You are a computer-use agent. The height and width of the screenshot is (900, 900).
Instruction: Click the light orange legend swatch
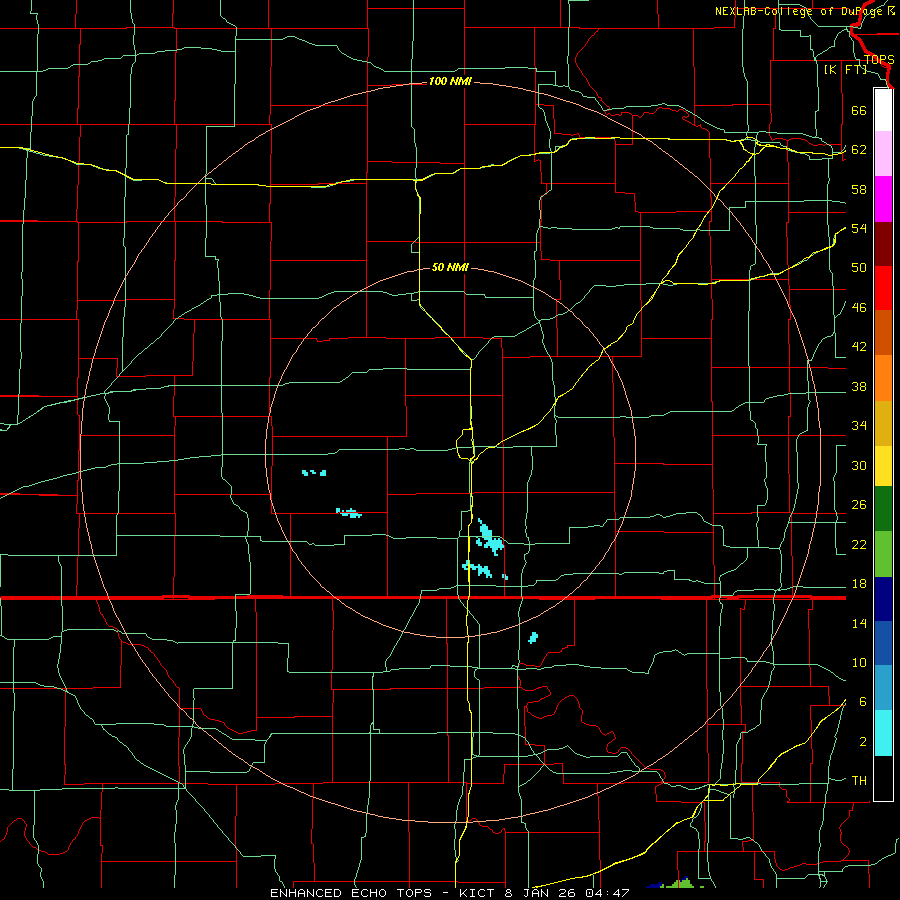(x=883, y=378)
